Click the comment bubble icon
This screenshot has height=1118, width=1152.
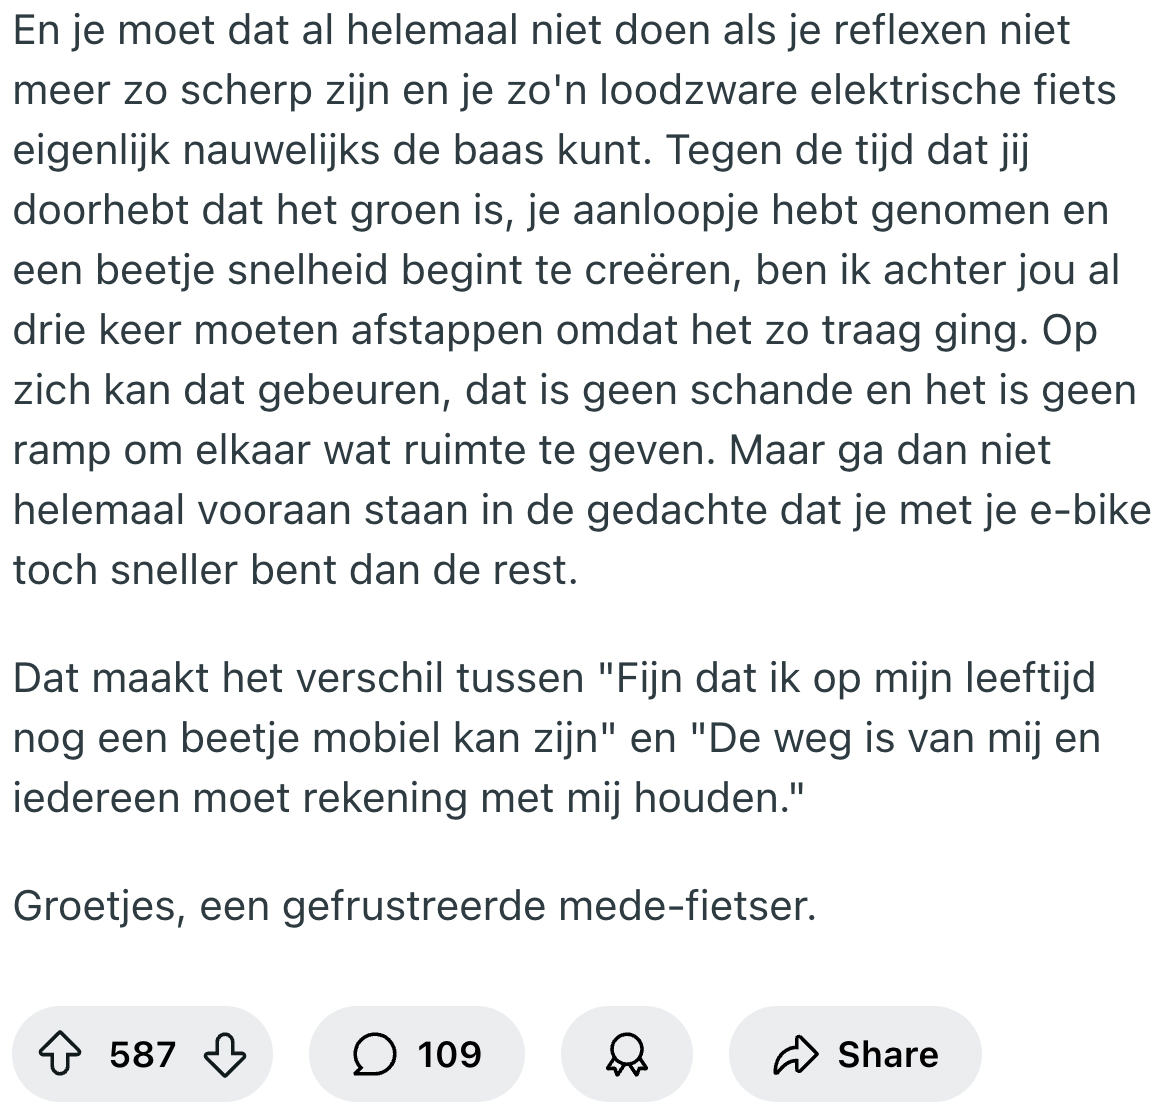[373, 1055]
